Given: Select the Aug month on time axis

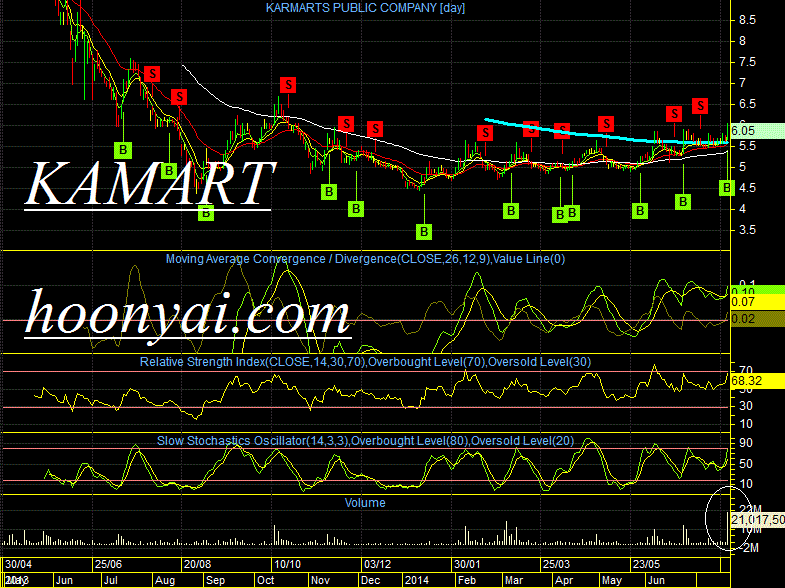Looking at the screenshot, I should point(165,580).
